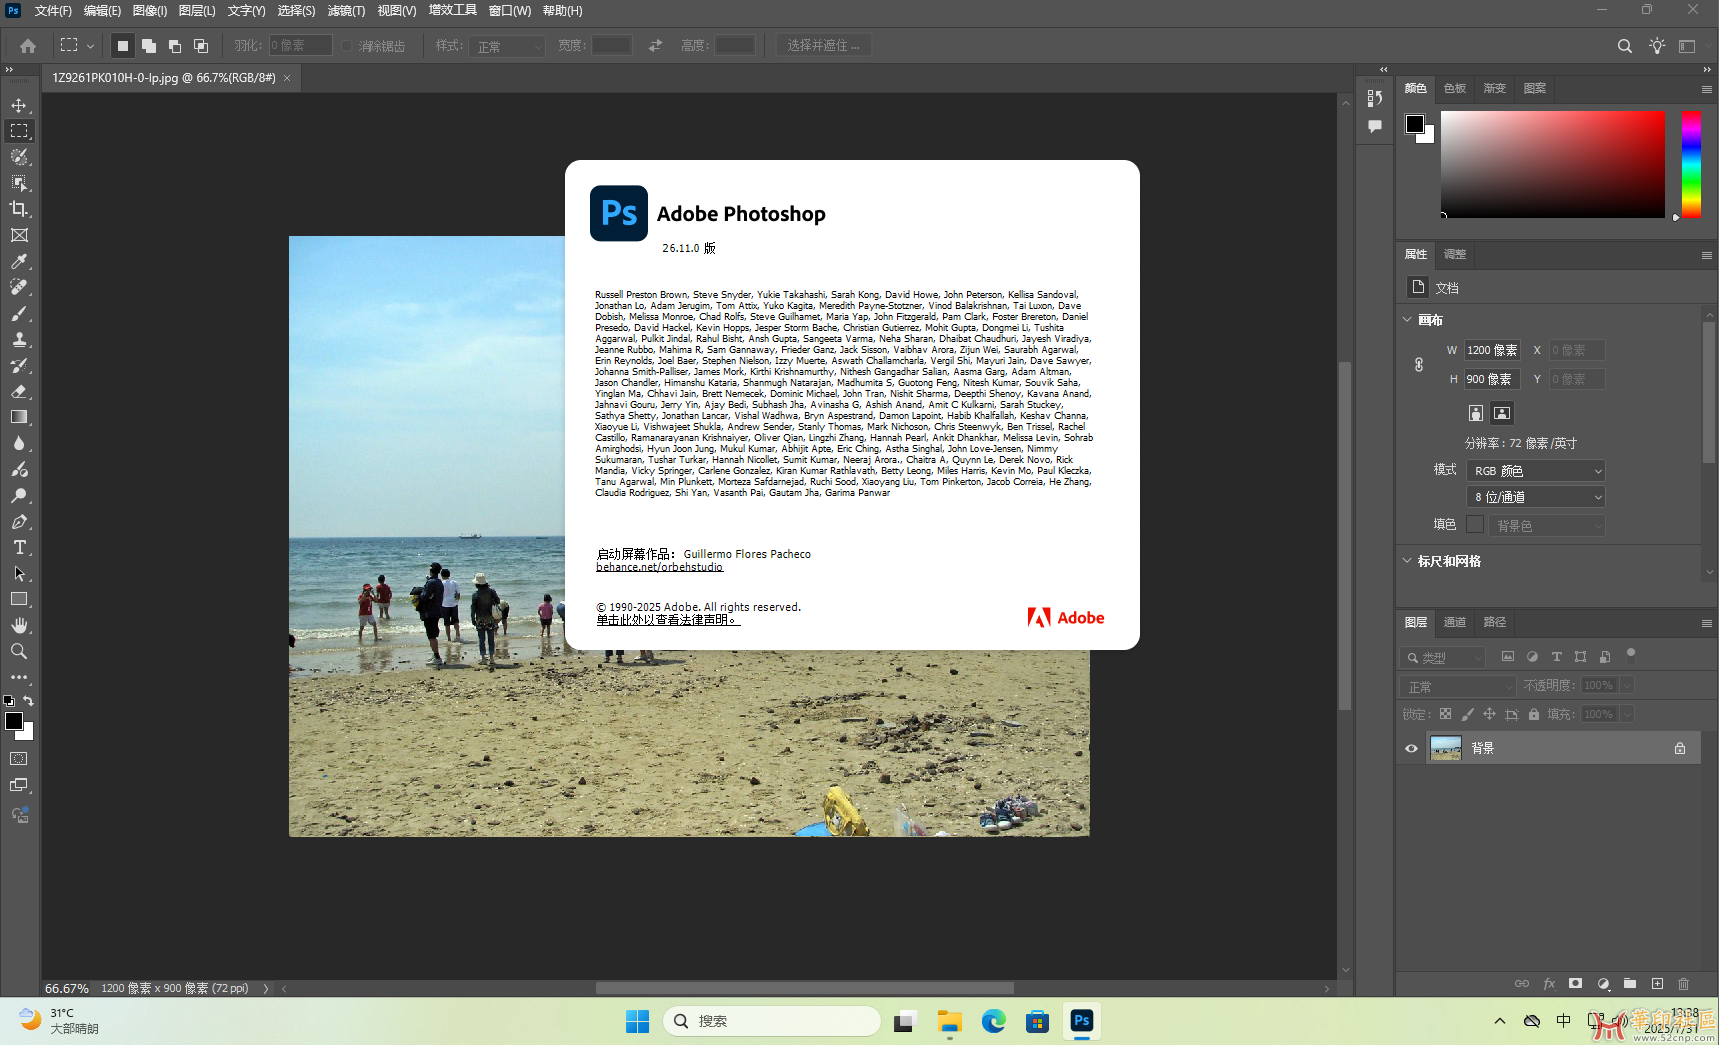Image resolution: width=1719 pixels, height=1045 pixels.
Task: Open the layer blend mode 正常 dropdown
Action: (1459, 686)
